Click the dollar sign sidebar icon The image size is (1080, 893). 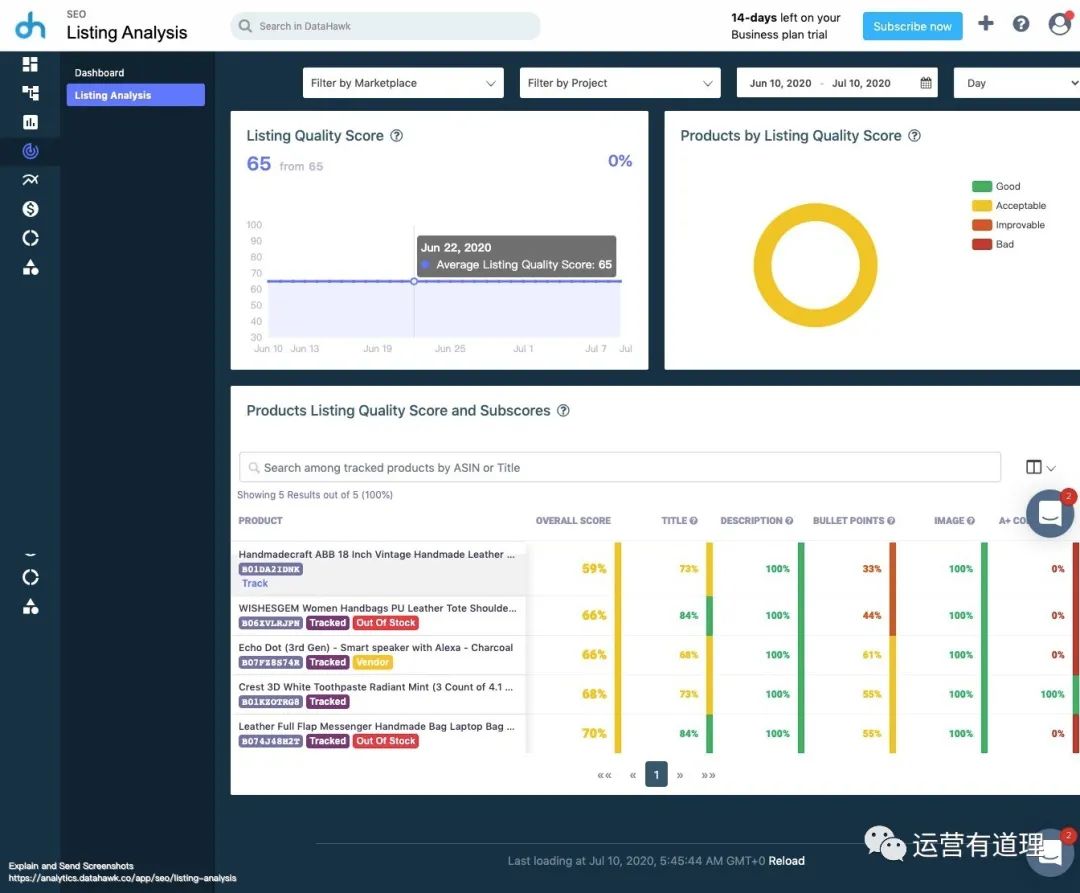pos(30,209)
